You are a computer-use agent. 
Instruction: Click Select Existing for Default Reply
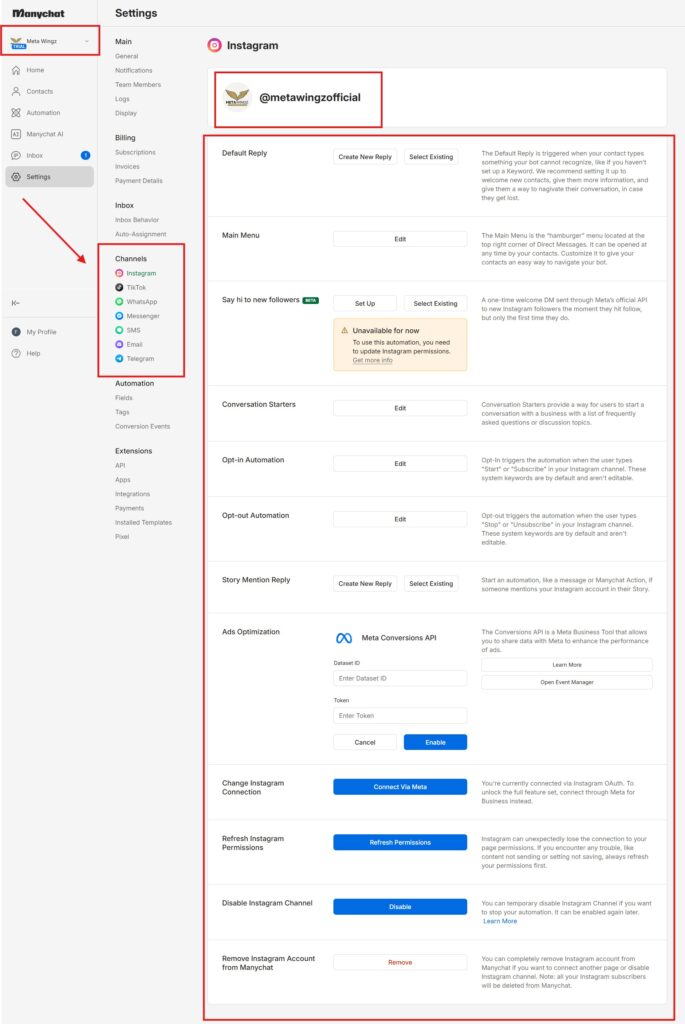click(x=431, y=157)
